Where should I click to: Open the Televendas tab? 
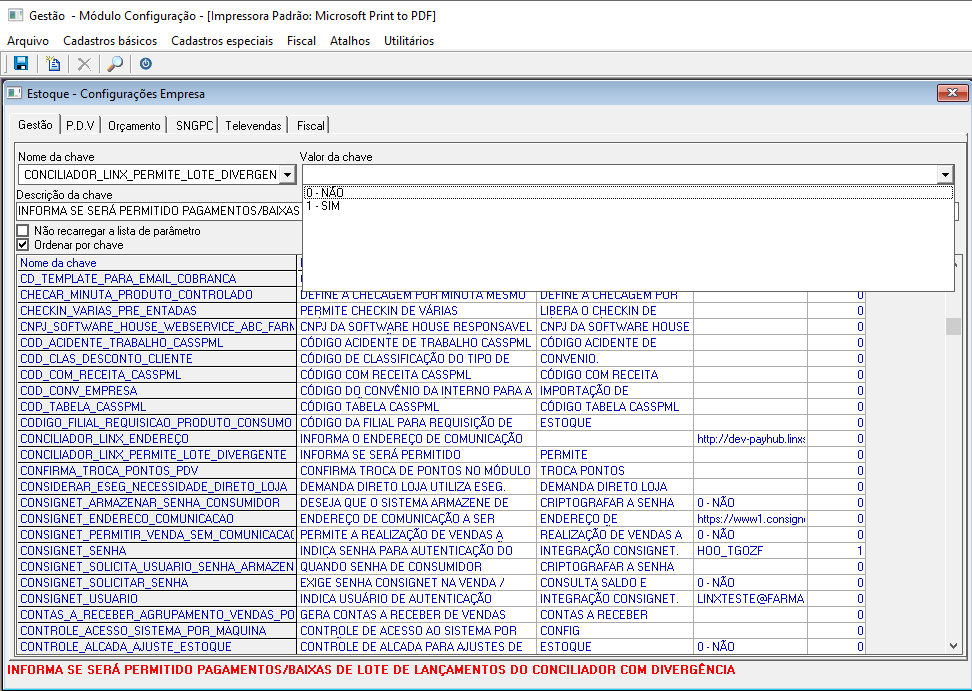[x=253, y=126]
